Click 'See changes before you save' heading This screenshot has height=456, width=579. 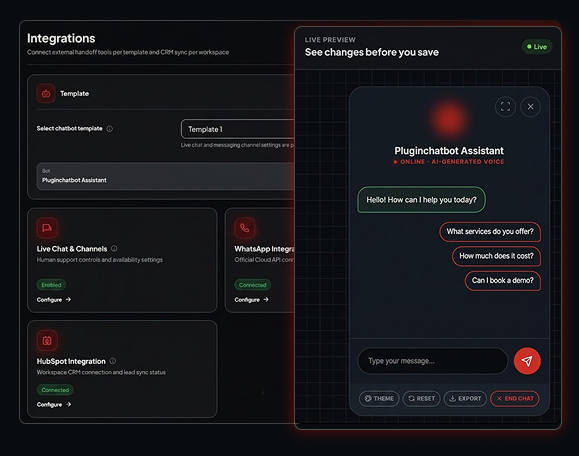(x=372, y=52)
